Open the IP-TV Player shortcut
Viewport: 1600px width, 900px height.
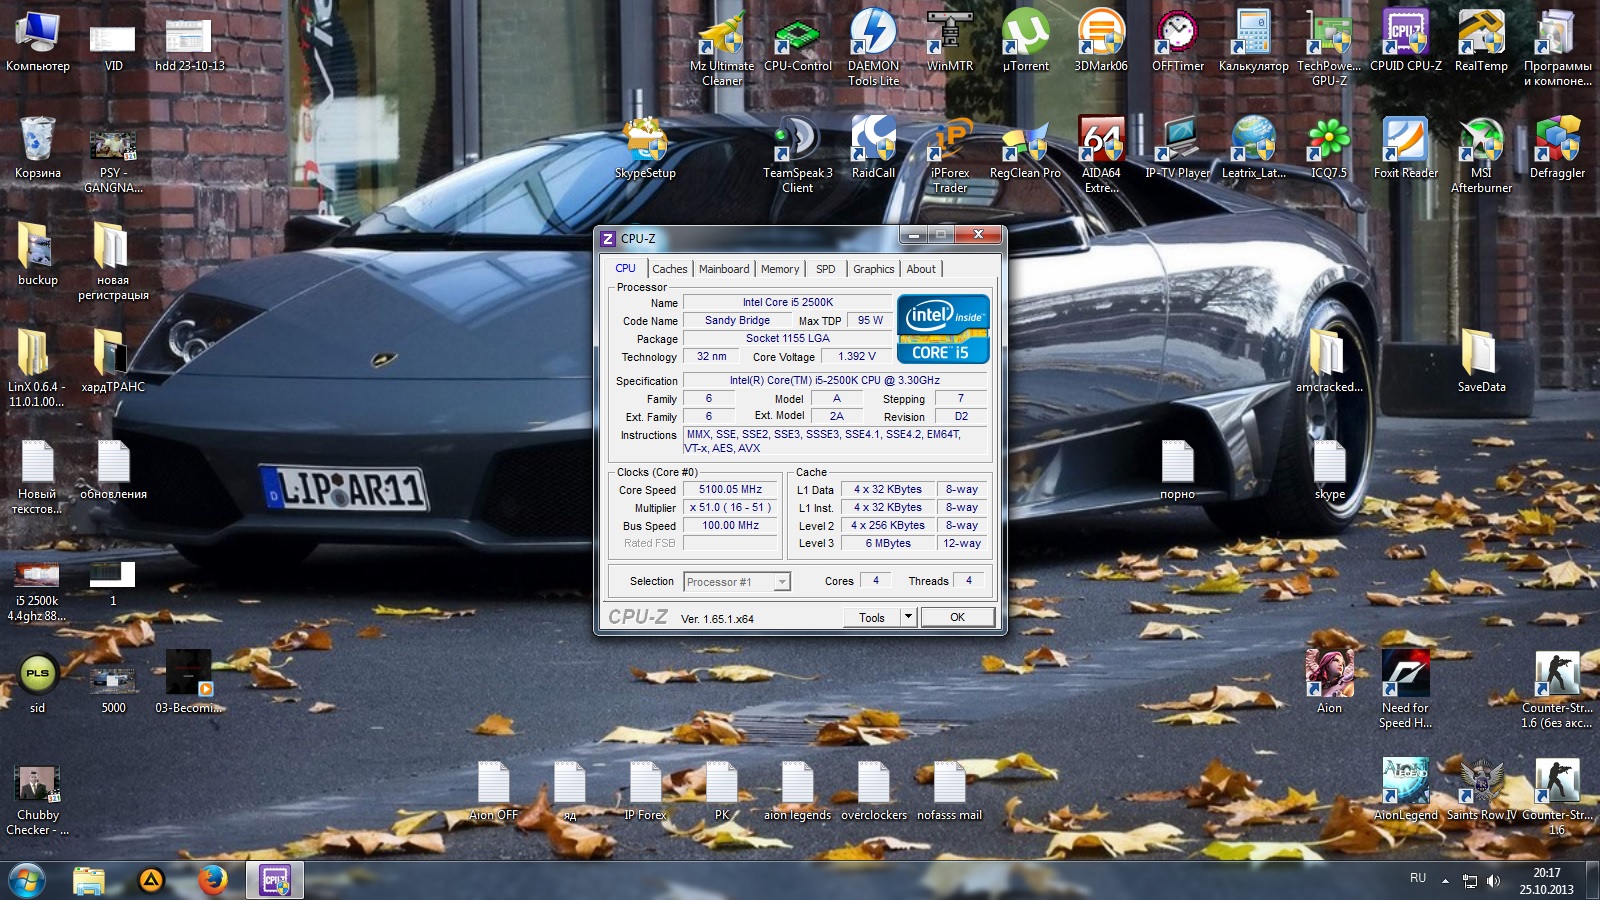(x=1177, y=148)
